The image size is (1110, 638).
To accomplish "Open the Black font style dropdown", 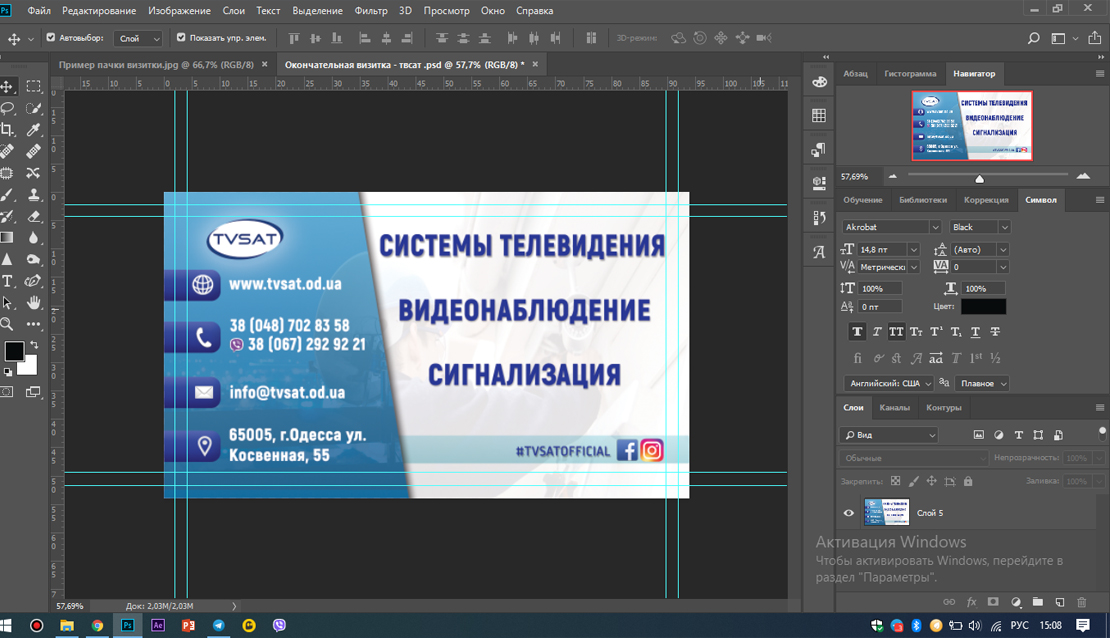I will pos(980,227).
